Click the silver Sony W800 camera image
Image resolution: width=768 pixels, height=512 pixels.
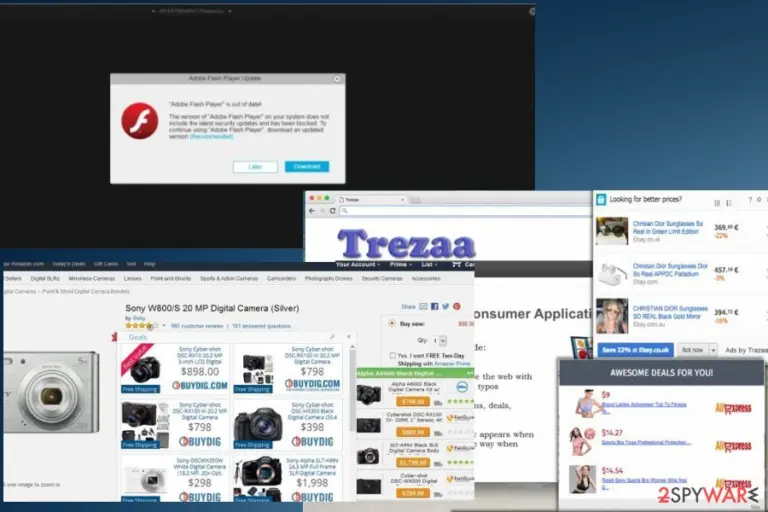(51, 393)
